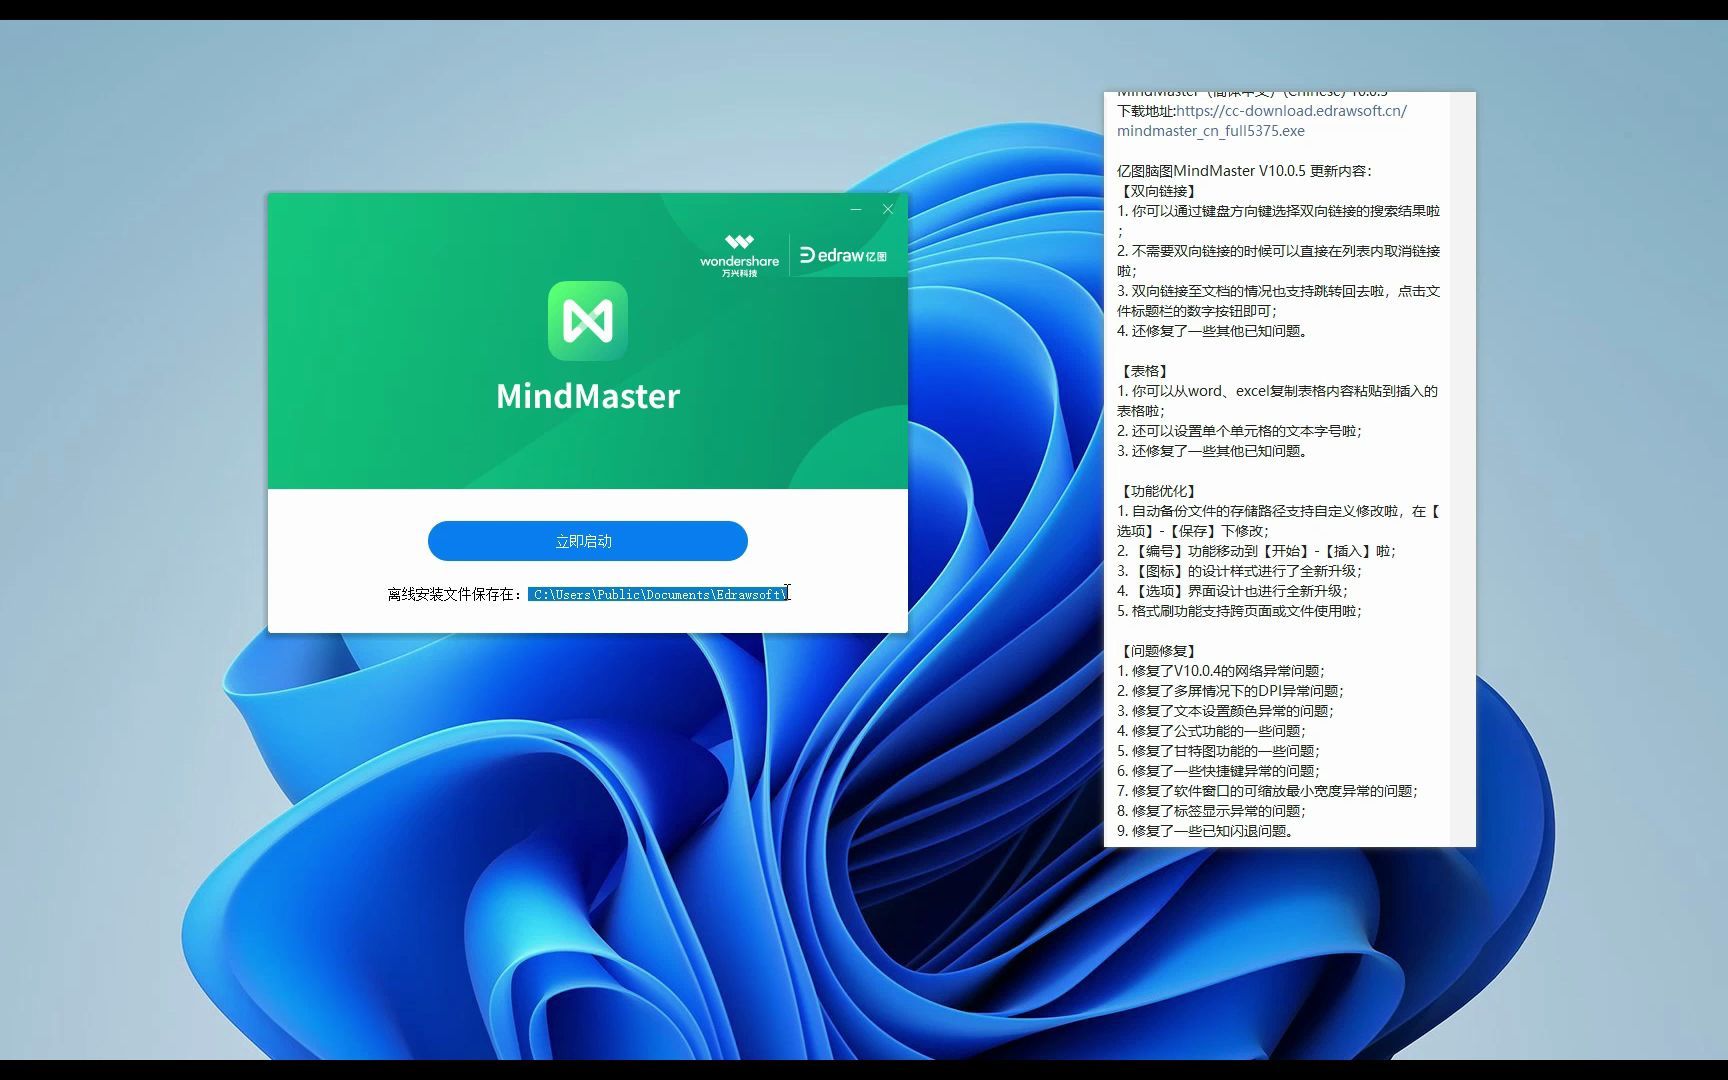Click line about 修复了V10.0.4的网络异常问题
Image resolution: width=1728 pixels, height=1080 pixels.
tap(1221, 671)
